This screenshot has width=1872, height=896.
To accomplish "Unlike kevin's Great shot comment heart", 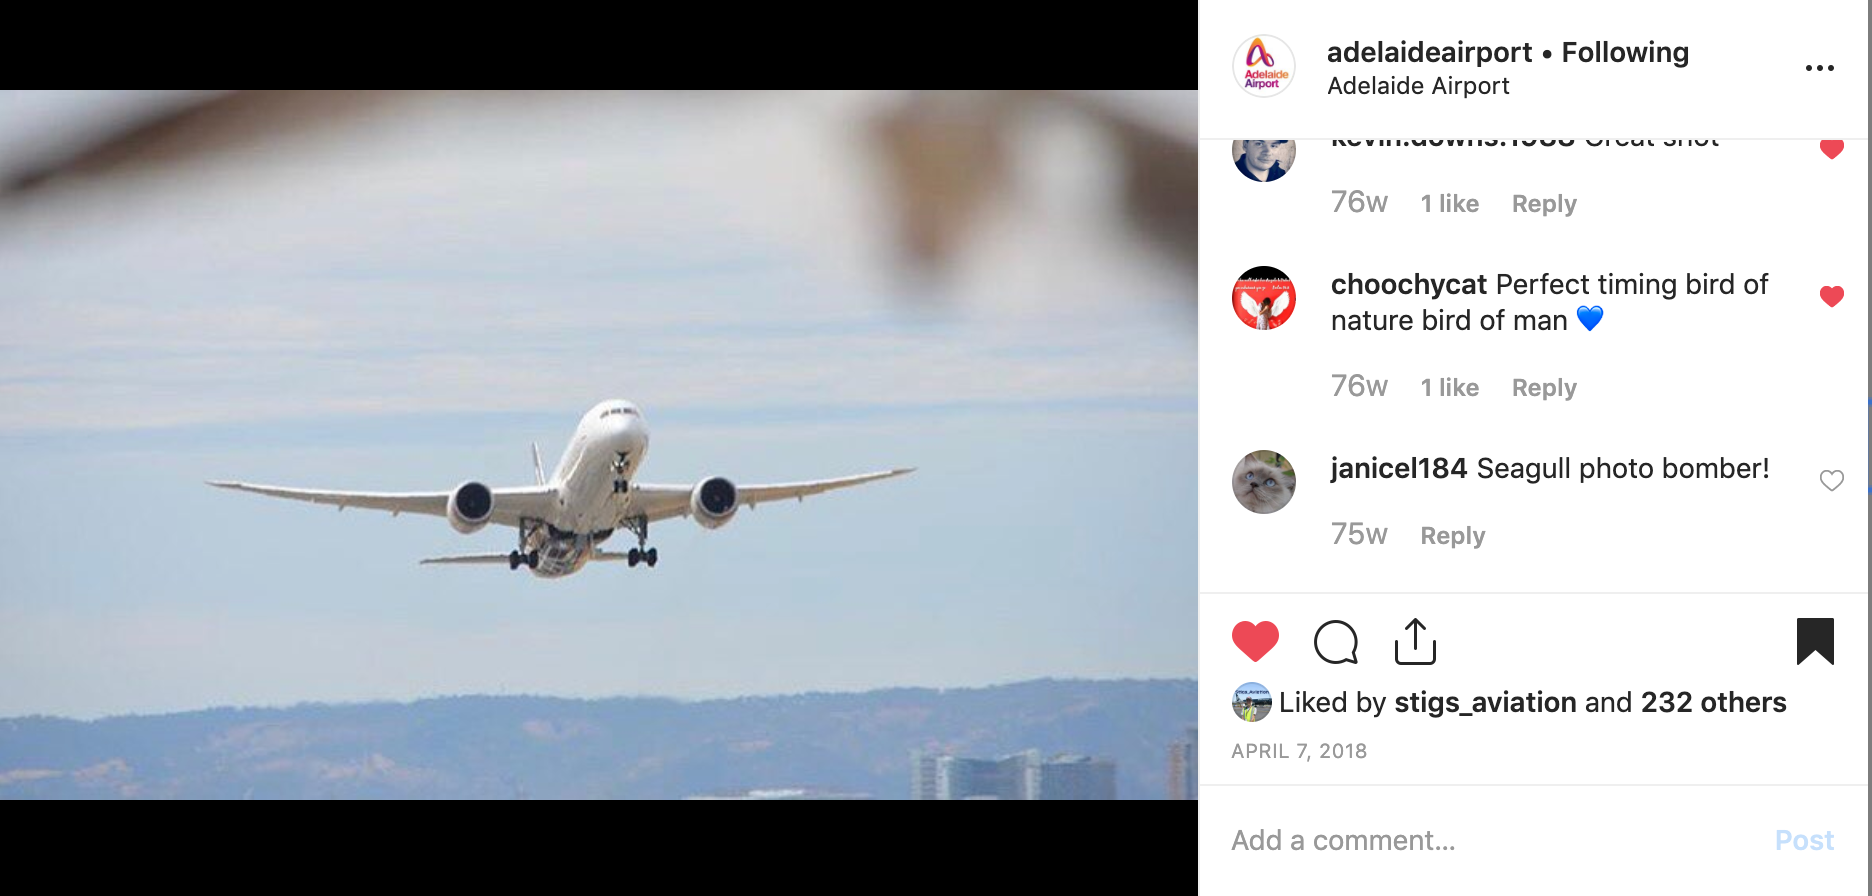I will (1832, 149).
